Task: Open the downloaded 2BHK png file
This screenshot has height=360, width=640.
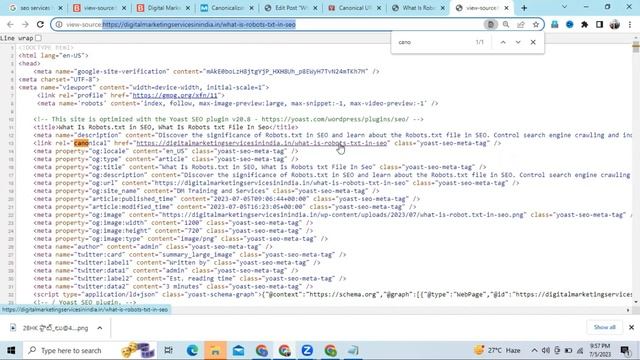Action: click(x=49, y=328)
